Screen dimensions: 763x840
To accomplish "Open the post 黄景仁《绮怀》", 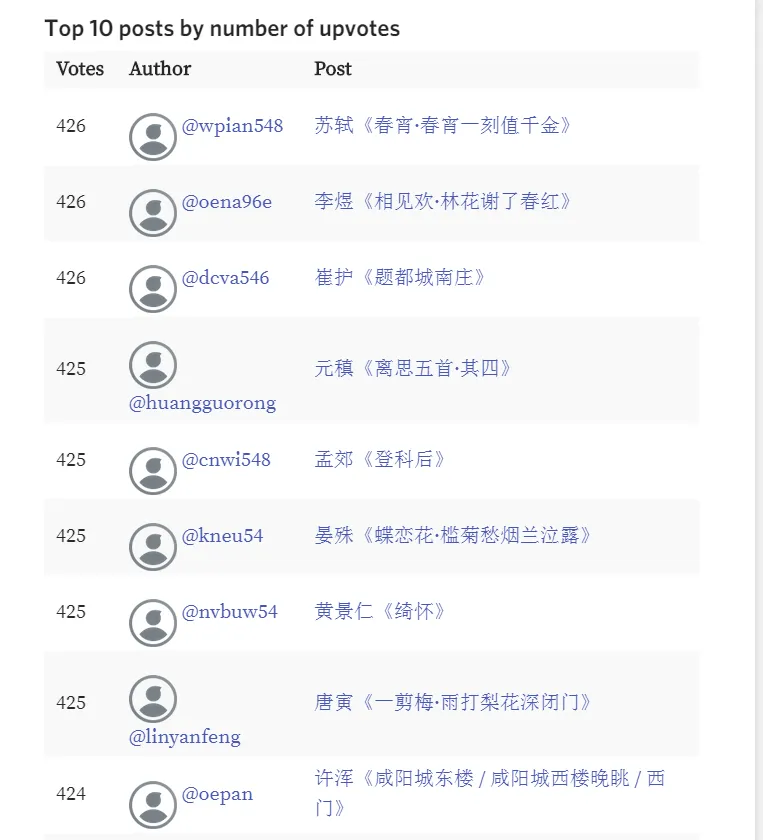I will 379,612.
